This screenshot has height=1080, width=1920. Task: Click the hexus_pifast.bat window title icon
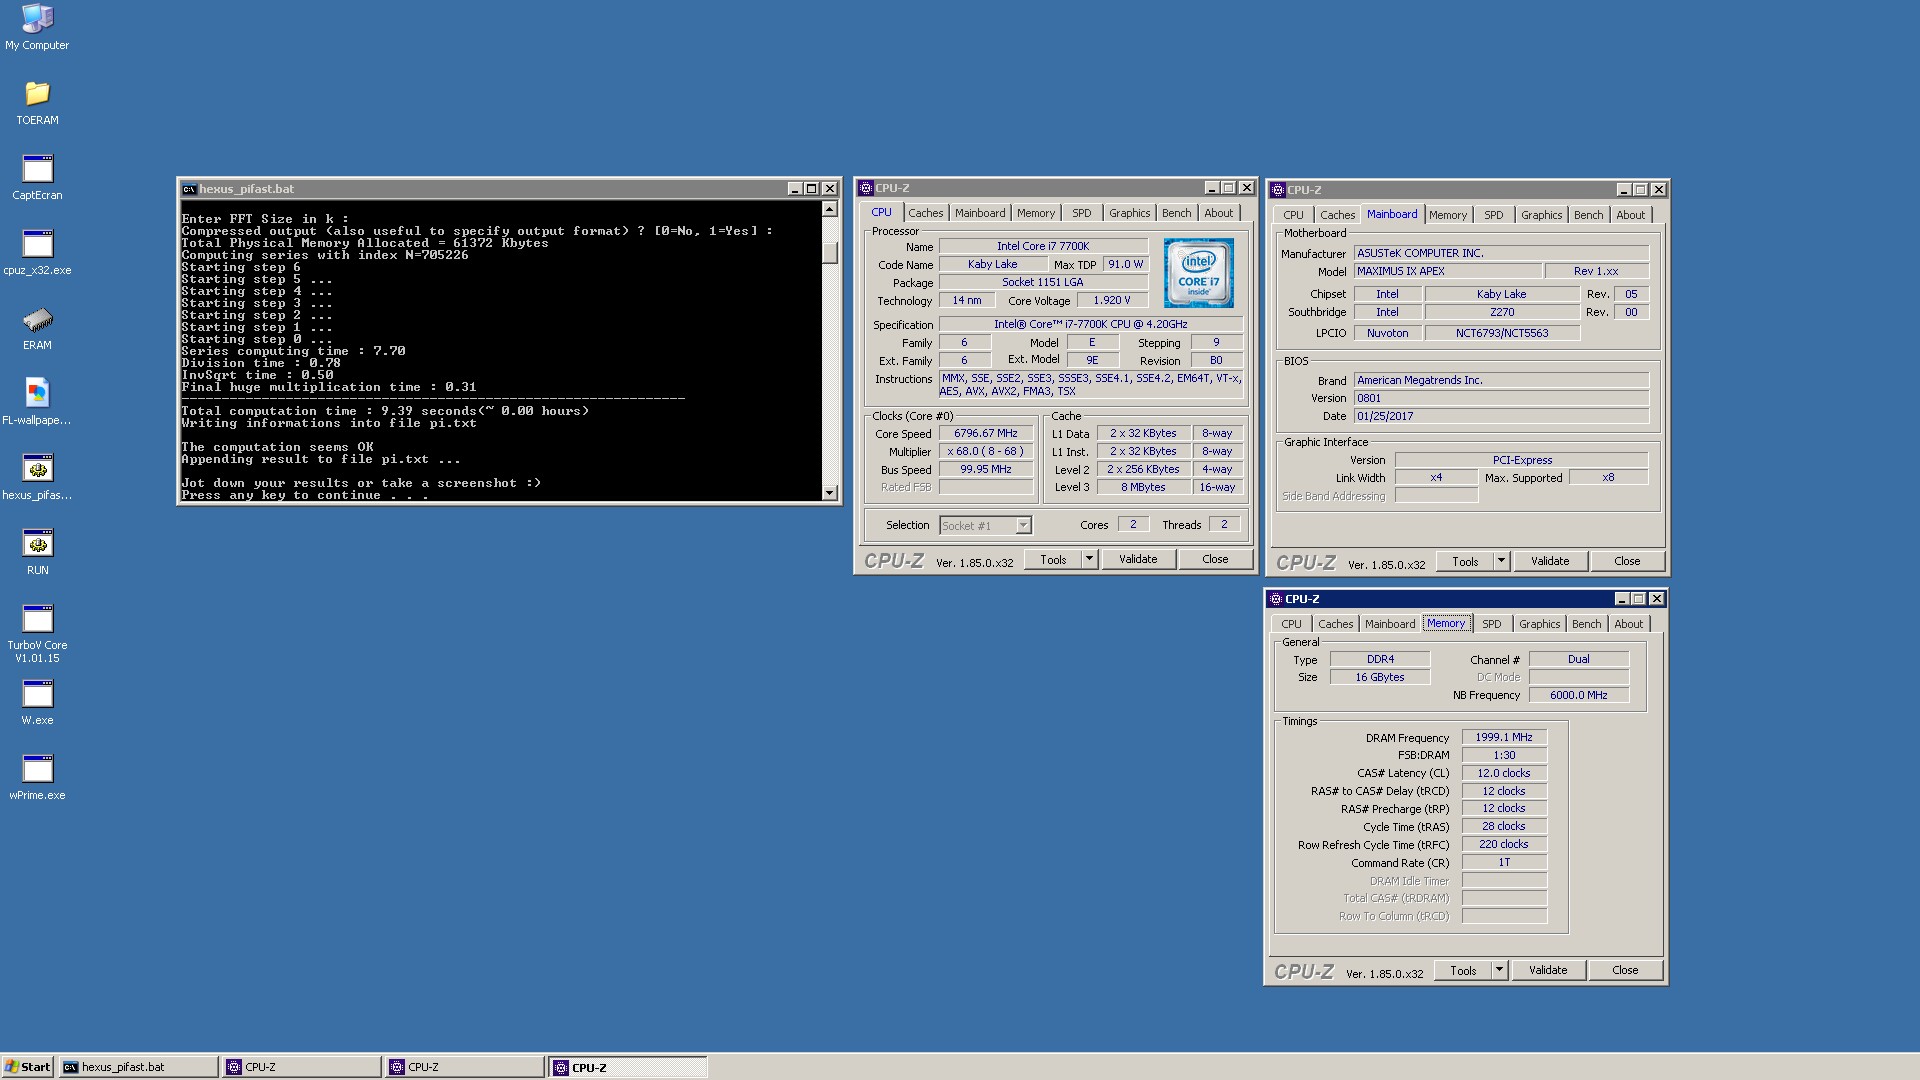(x=189, y=189)
